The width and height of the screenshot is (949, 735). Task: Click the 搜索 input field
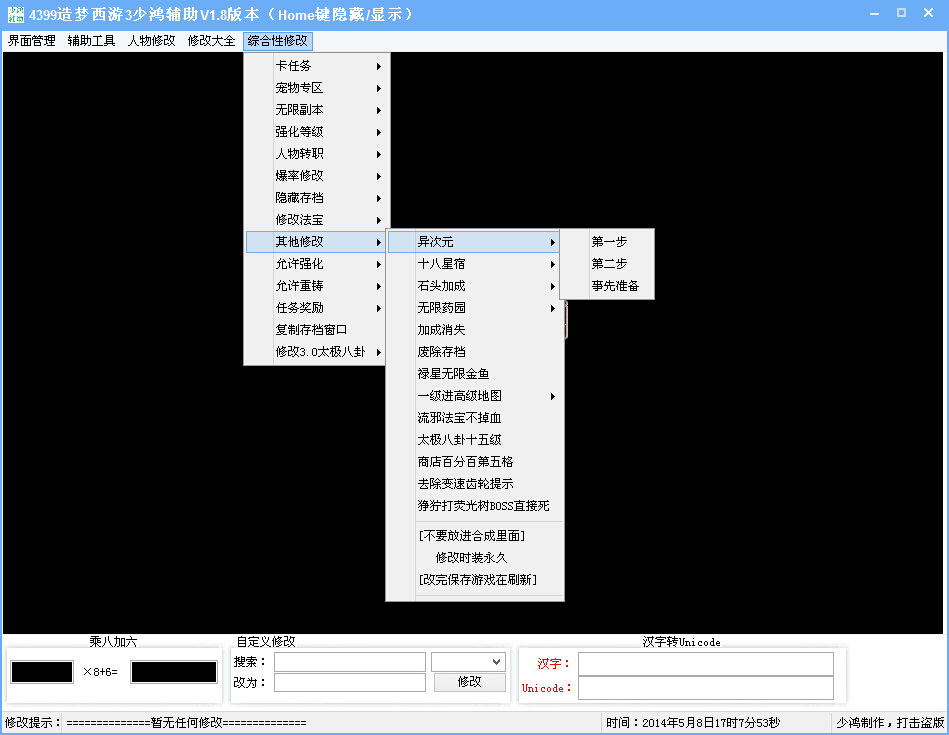pyautogui.click(x=350, y=662)
